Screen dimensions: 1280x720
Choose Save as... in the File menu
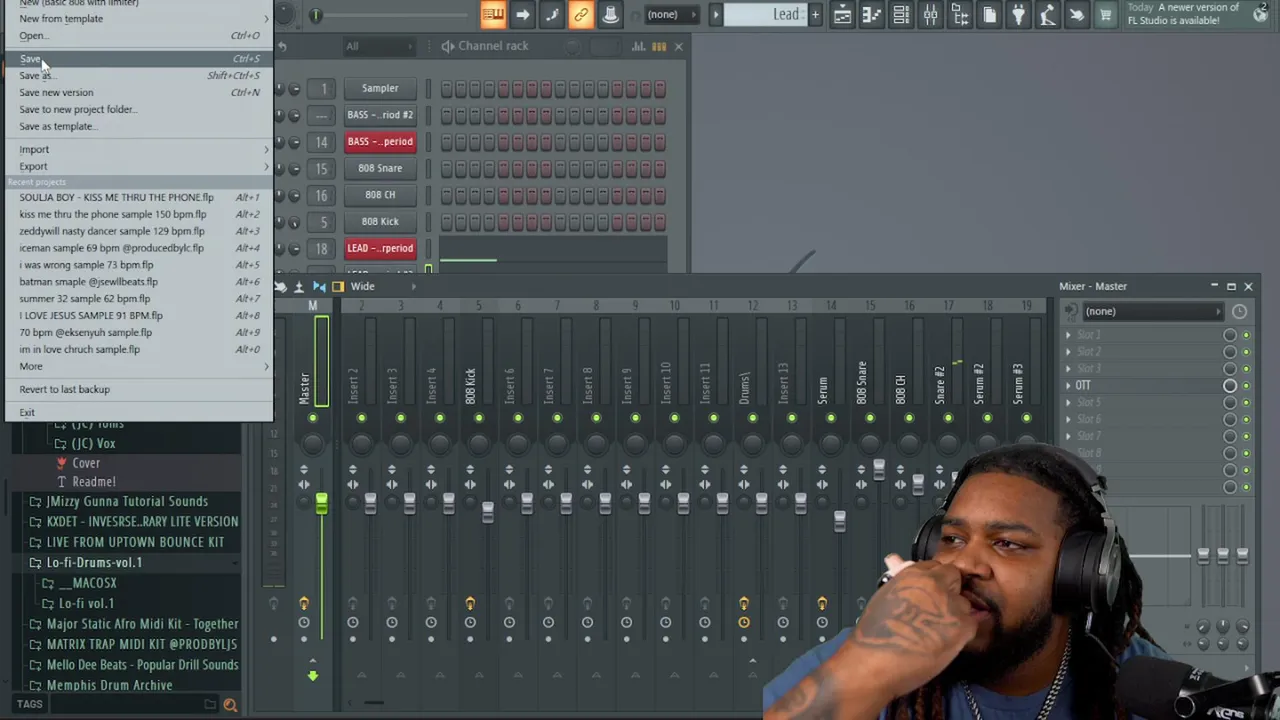[x=137, y=76]
